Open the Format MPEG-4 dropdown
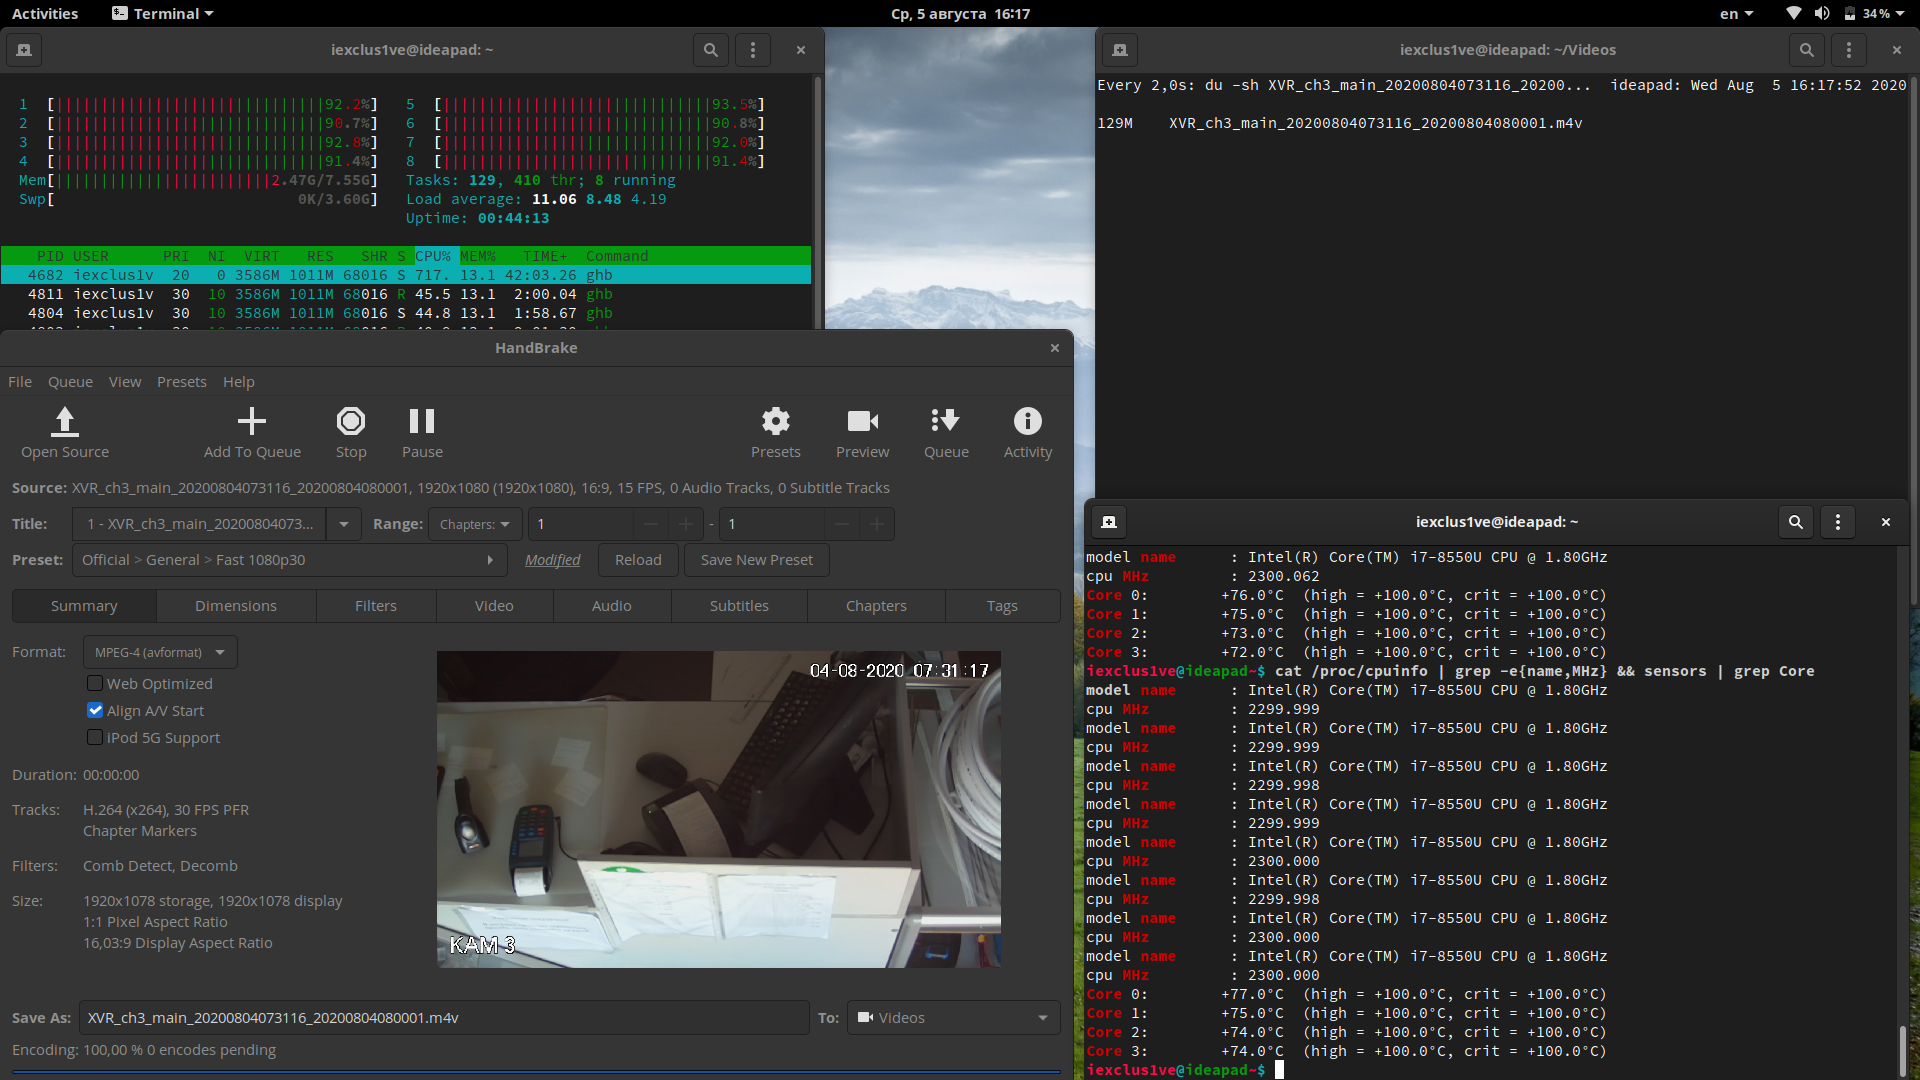This screenshot has height=1080, width=1920. [x=160, y=652]
